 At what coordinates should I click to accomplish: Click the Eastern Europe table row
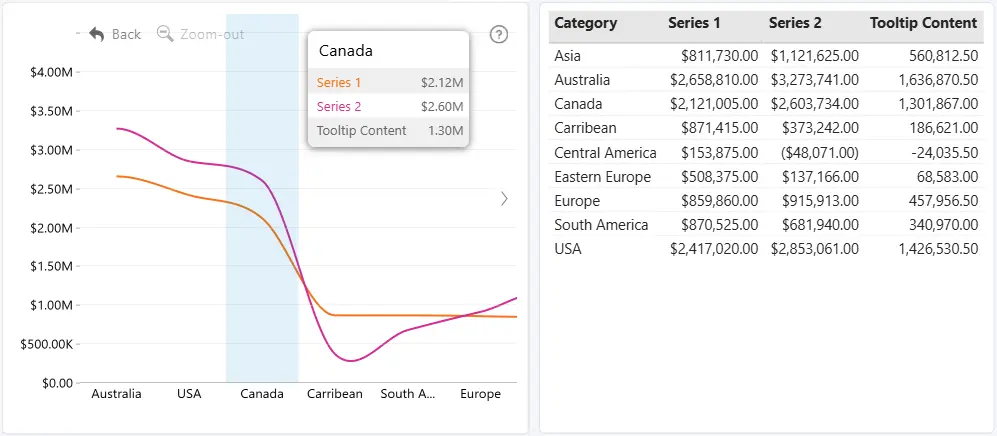766,177
